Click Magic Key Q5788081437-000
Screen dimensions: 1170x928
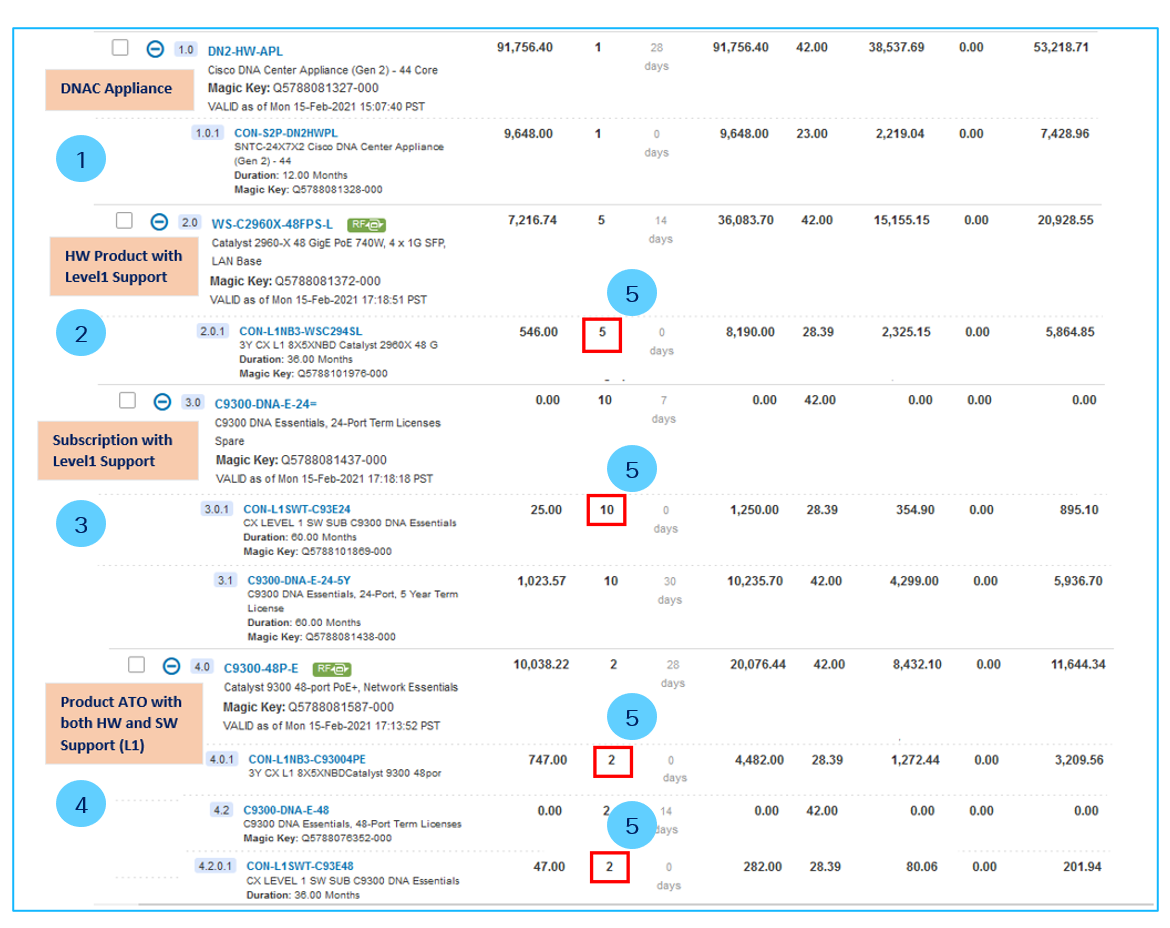pos(301,460)
